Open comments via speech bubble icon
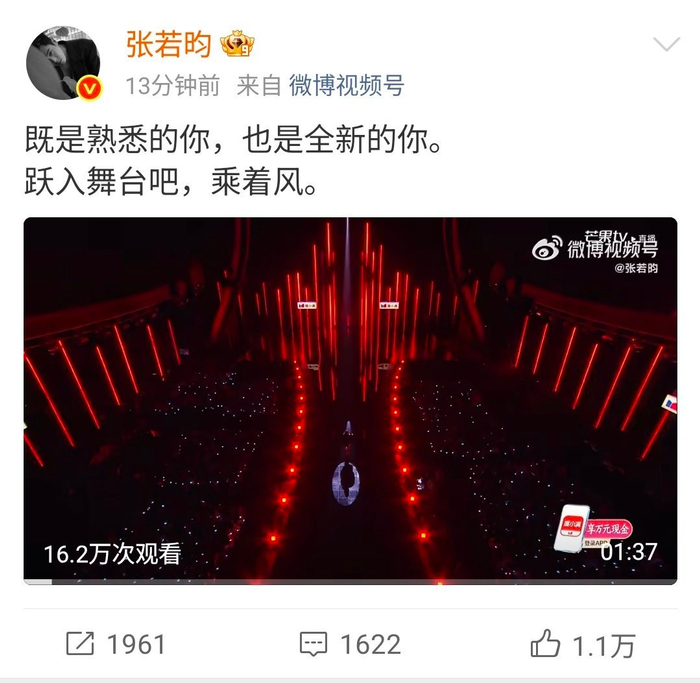This screenshot has height=683, width=700. point(313,644)
